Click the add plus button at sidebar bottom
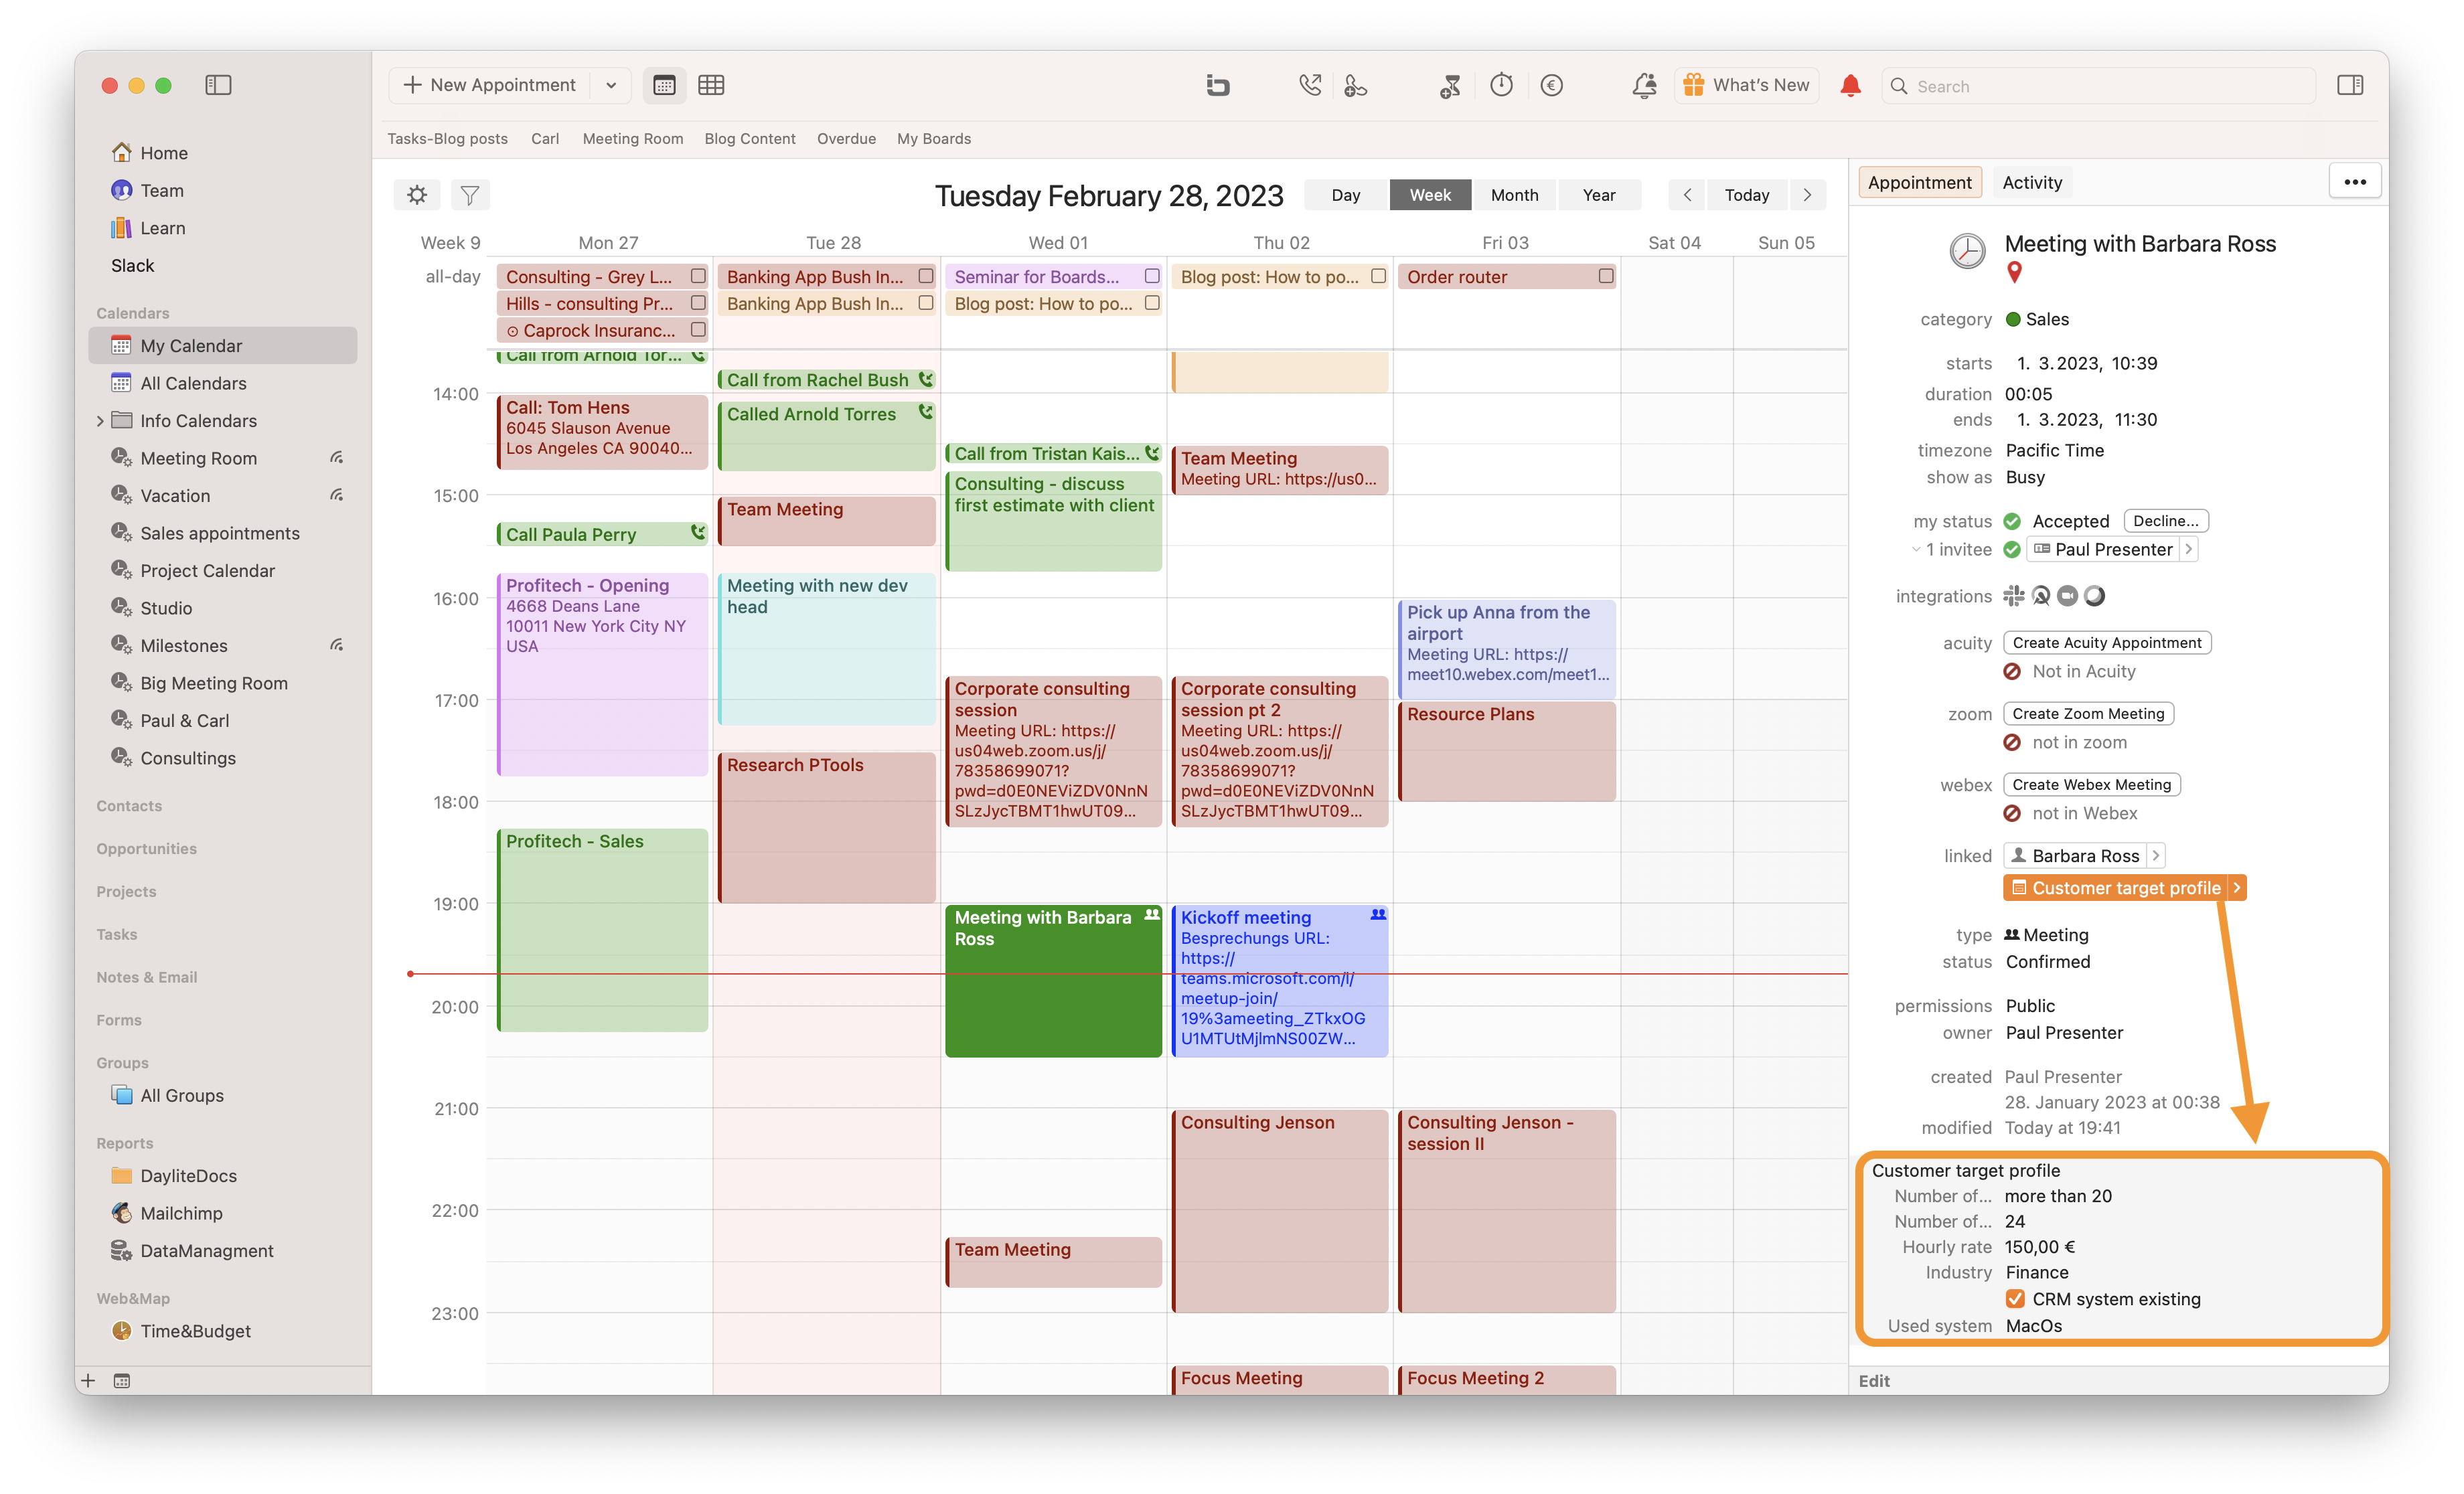The width and height of the screenshot is (2464, 1494). pos(88,1381)
